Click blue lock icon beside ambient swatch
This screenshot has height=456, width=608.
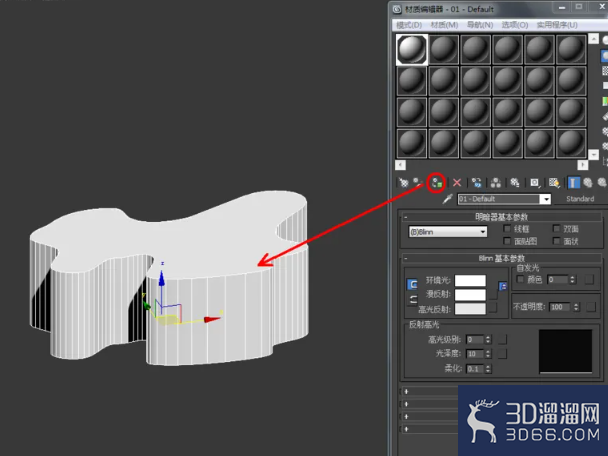coord(503,286)
